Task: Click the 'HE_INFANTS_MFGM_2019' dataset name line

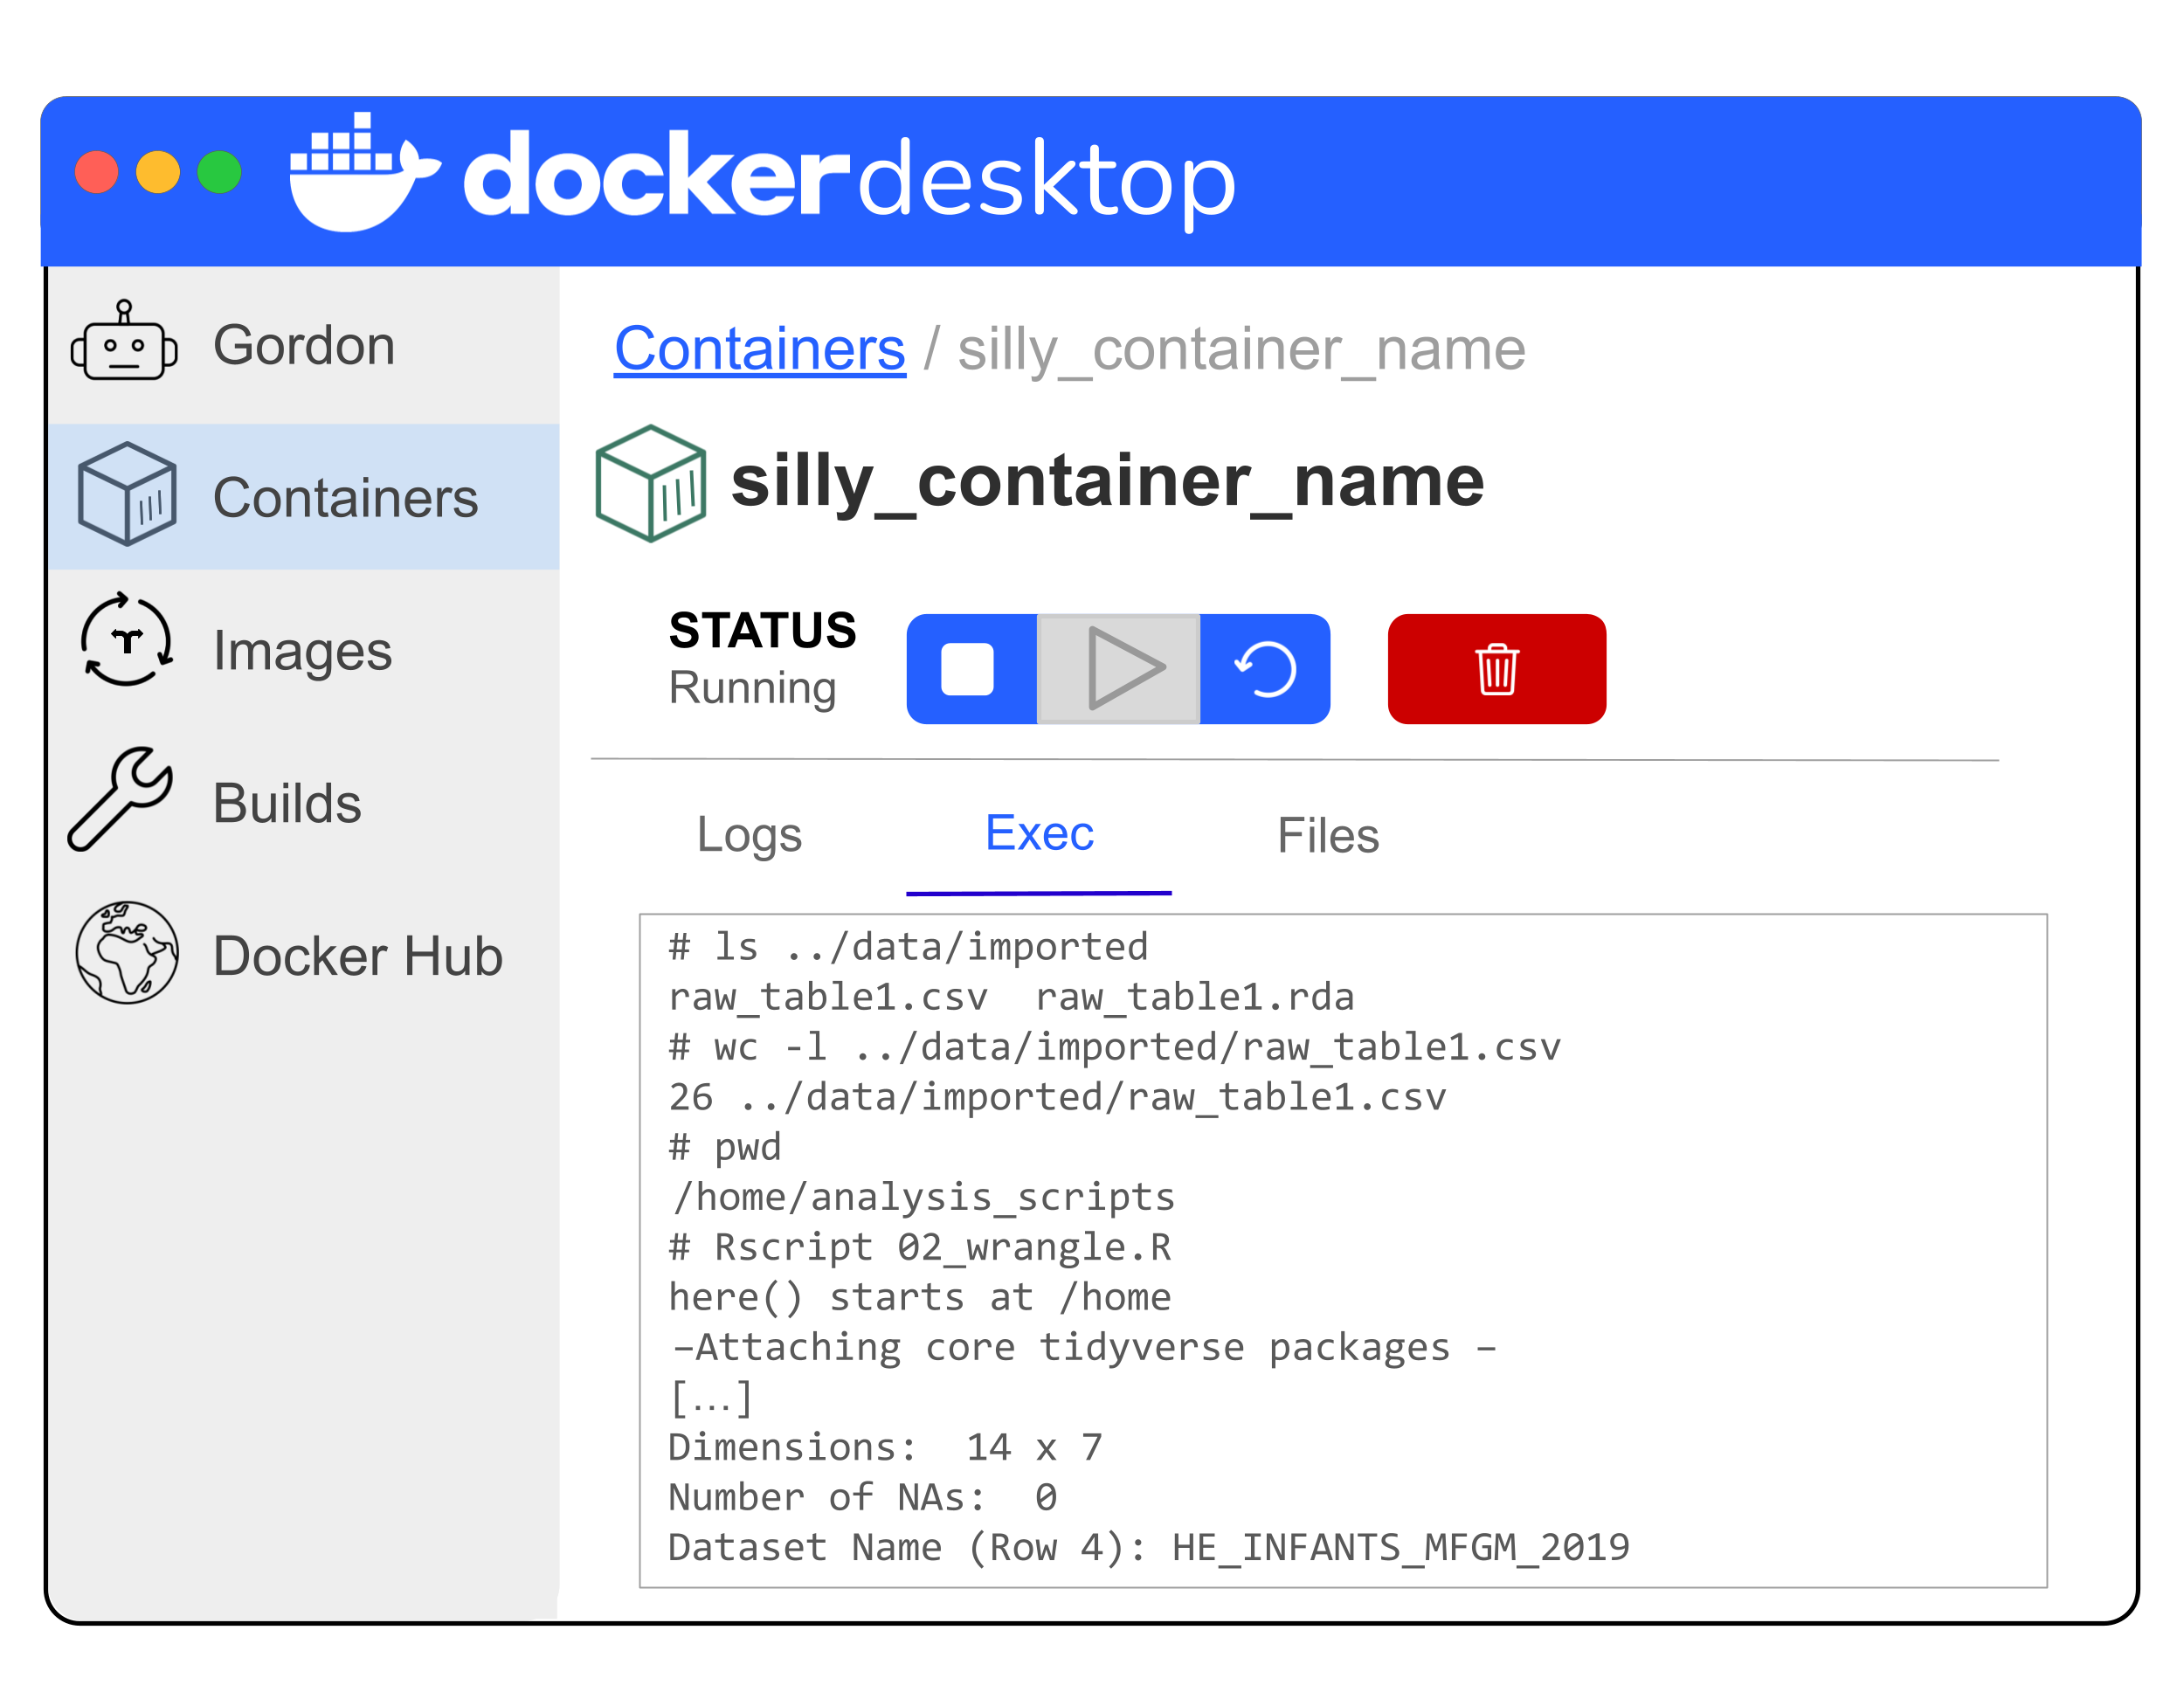Action: (x=1149, y=1547)
